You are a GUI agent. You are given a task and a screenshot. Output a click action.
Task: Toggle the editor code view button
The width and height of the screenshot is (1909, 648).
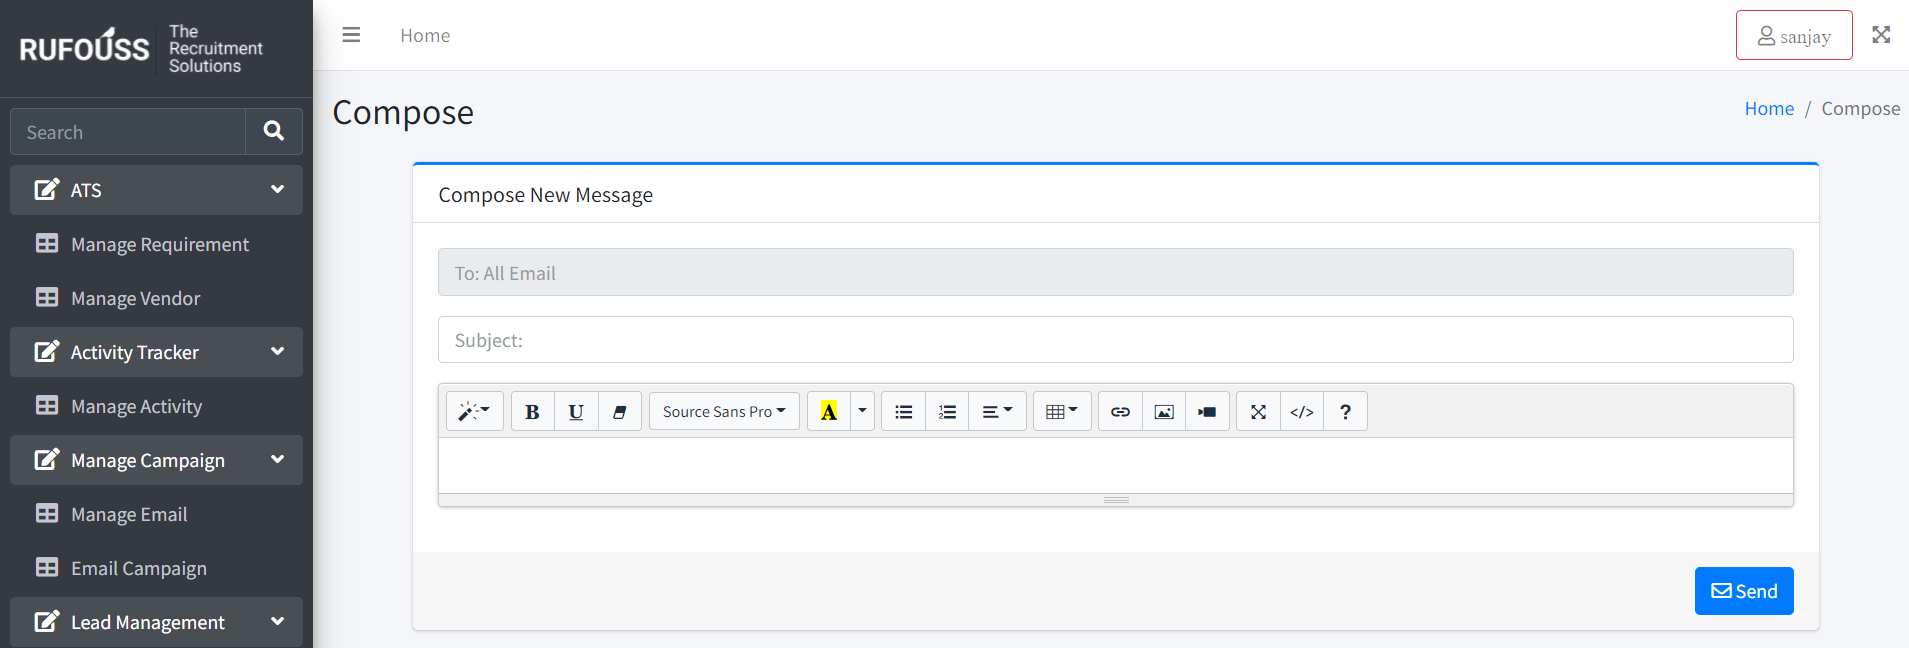[x=1301, y=412]
